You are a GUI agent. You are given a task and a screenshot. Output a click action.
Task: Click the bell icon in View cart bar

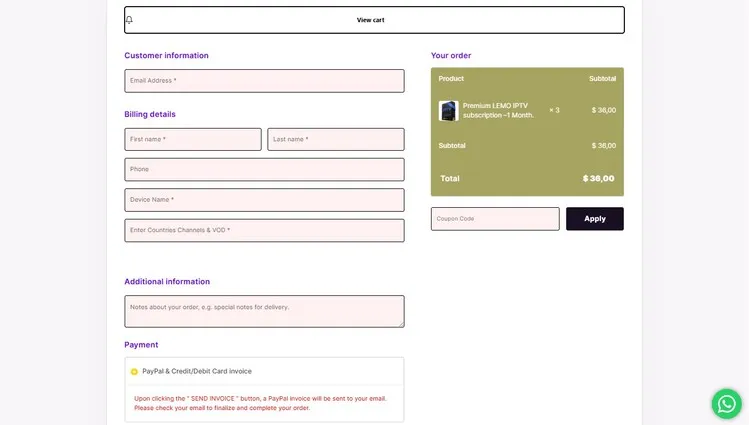pos(129,20)
